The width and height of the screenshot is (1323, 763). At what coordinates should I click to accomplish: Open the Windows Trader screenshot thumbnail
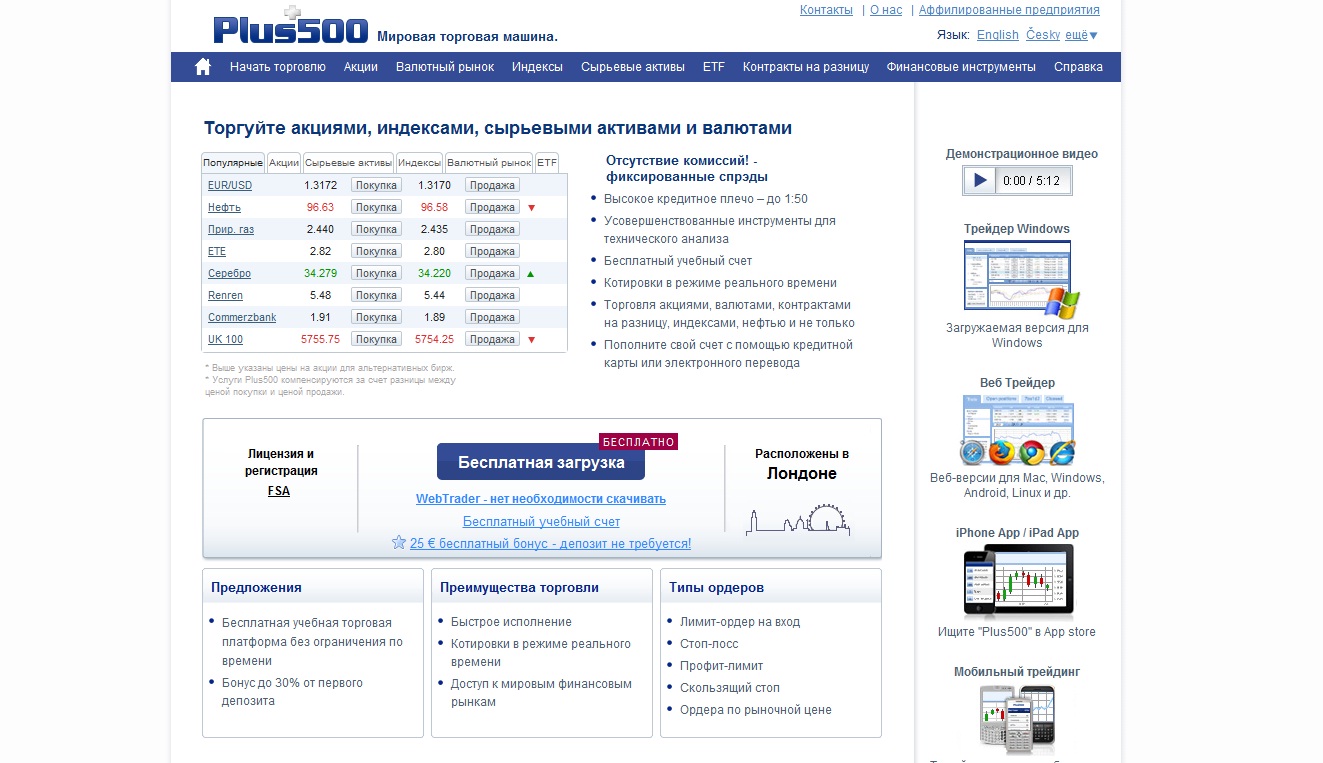(x=1021, y=278)
